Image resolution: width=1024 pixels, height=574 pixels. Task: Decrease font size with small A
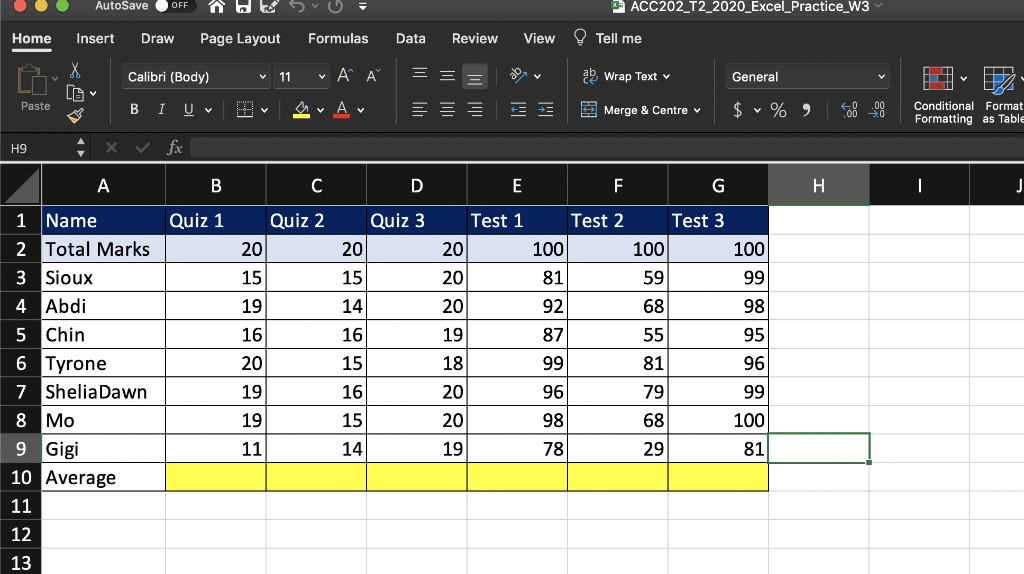[x=373, y=76]
